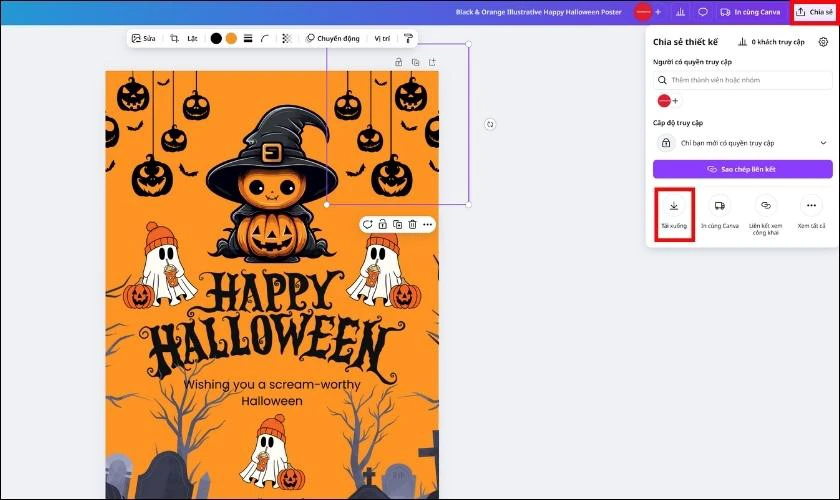Open share settings gear icon

click(x=823, y=42)
